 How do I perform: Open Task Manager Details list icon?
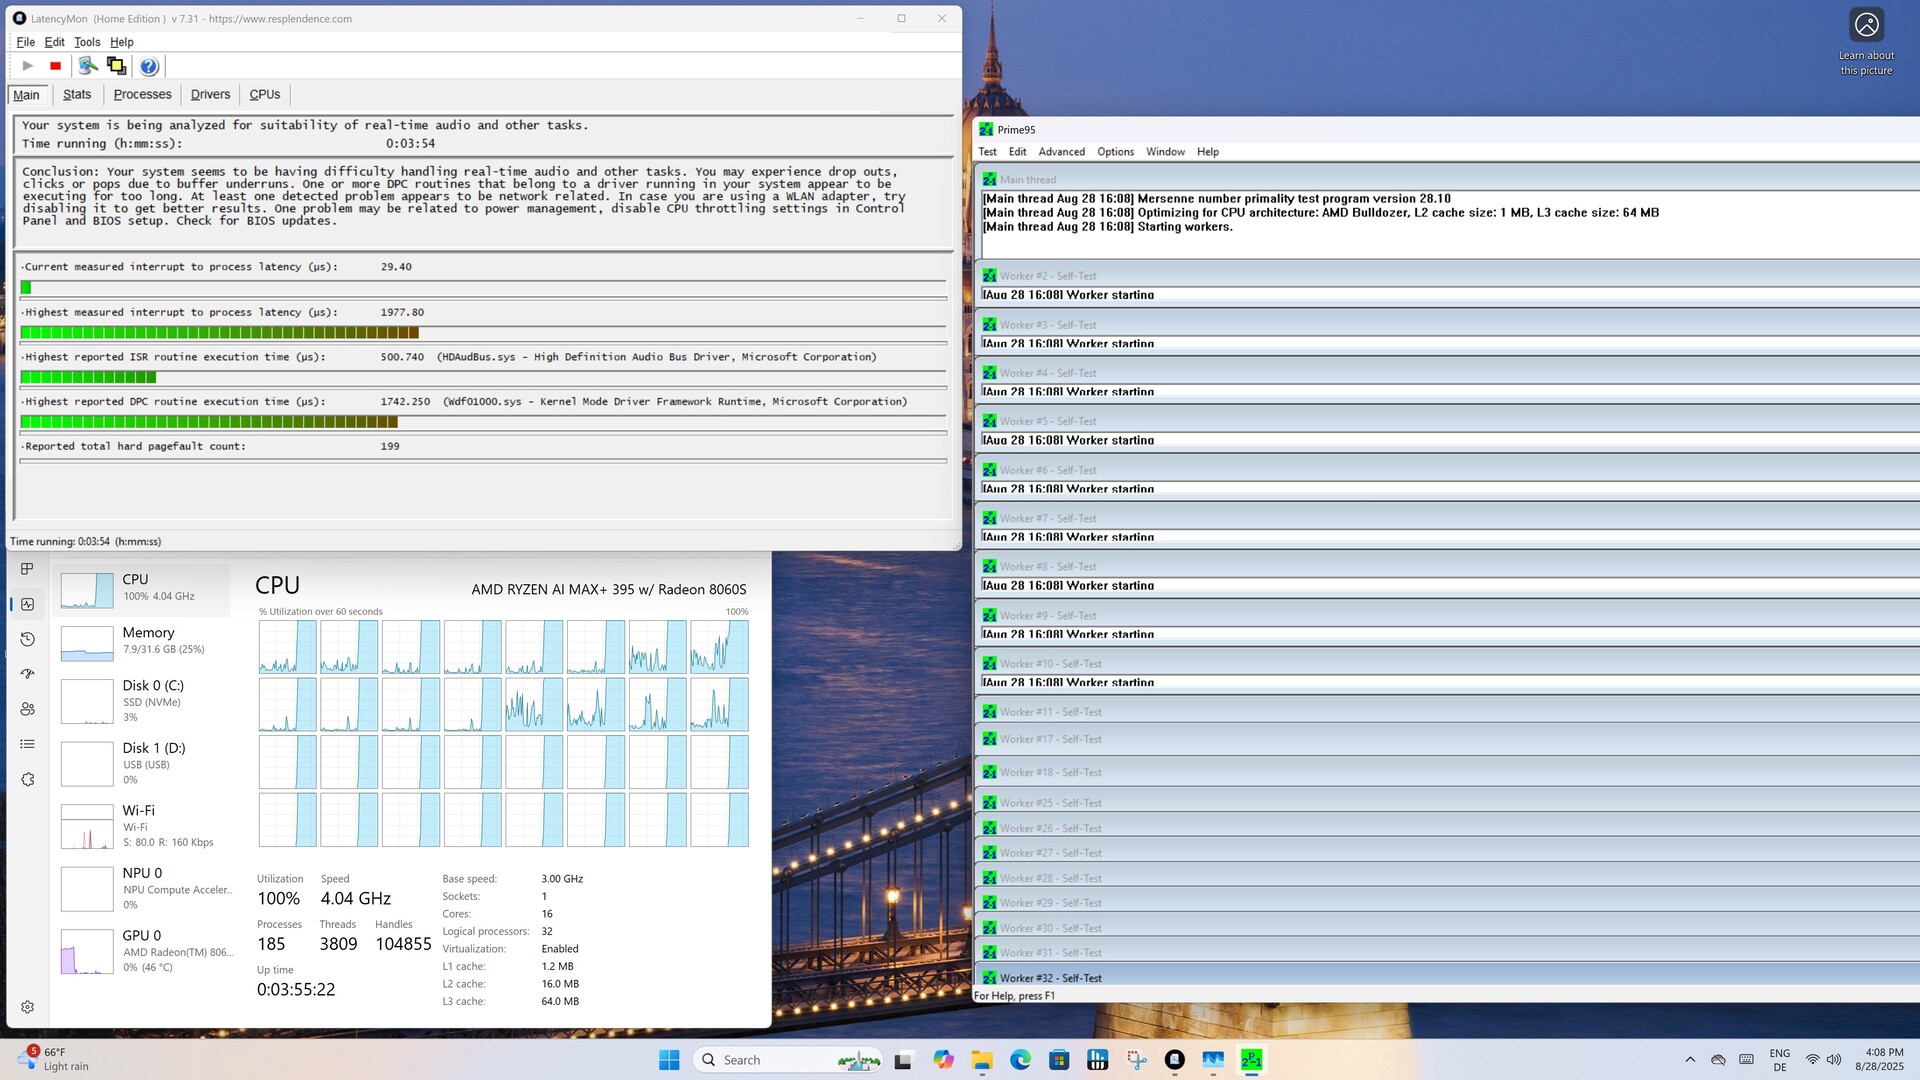[x=28, y=744]
